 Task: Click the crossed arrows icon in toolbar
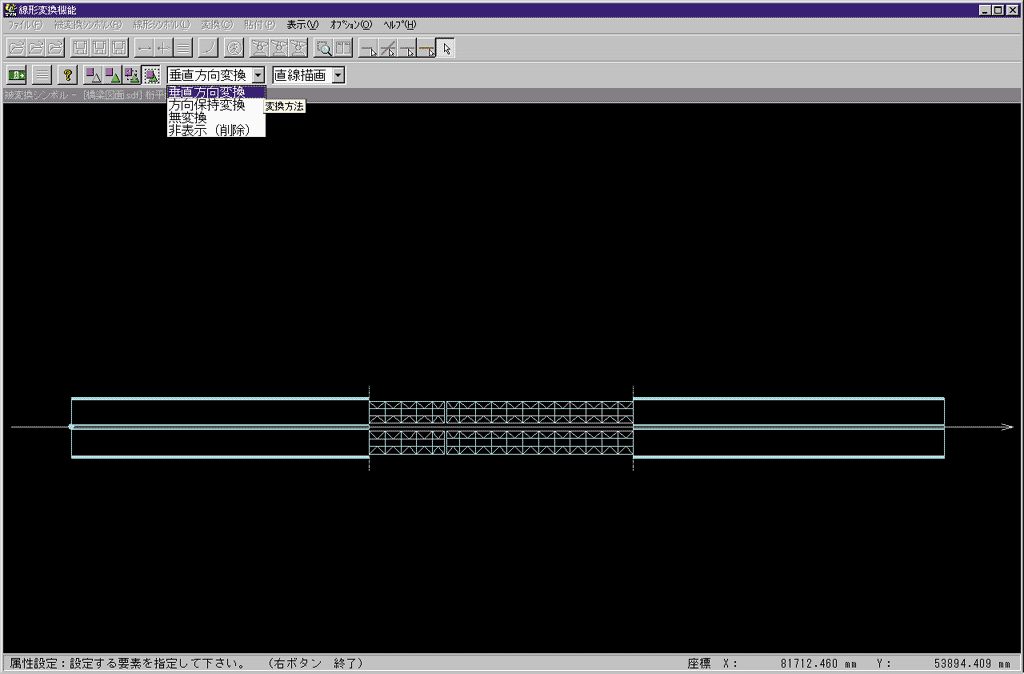164,48
